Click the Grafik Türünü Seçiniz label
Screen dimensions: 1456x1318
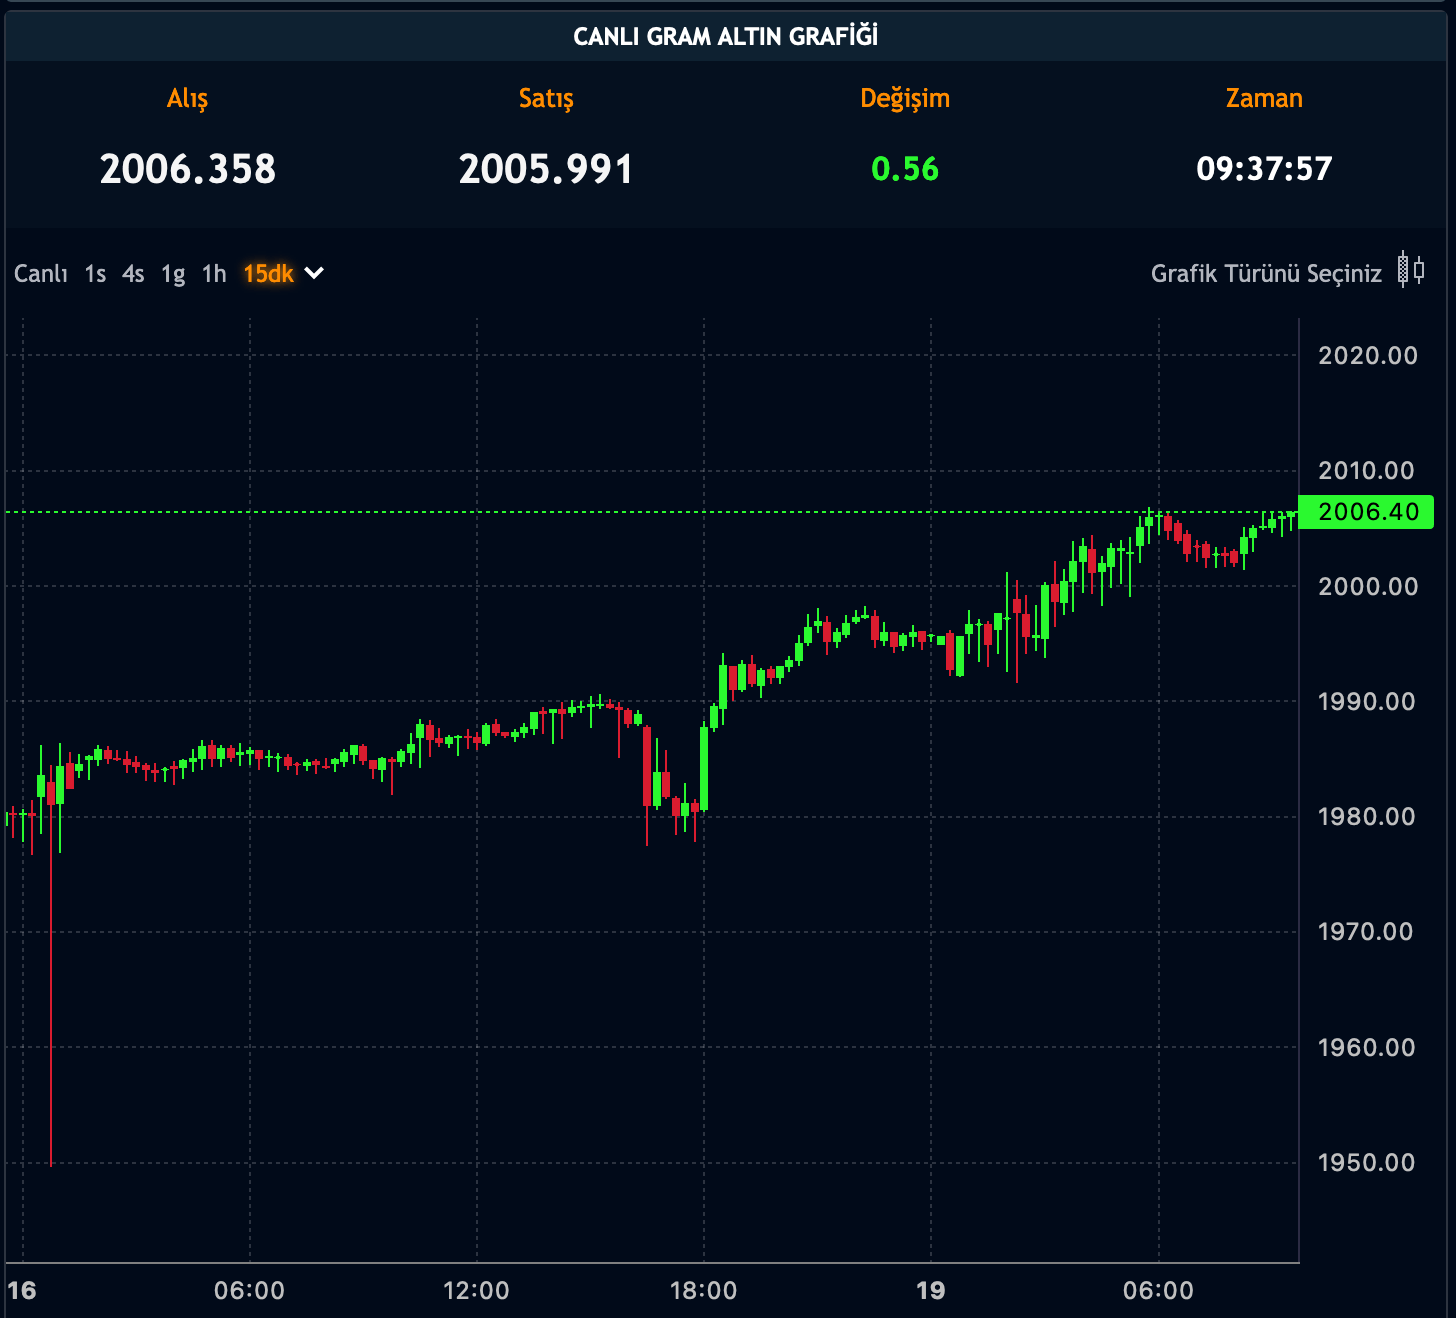(1266, 274)
